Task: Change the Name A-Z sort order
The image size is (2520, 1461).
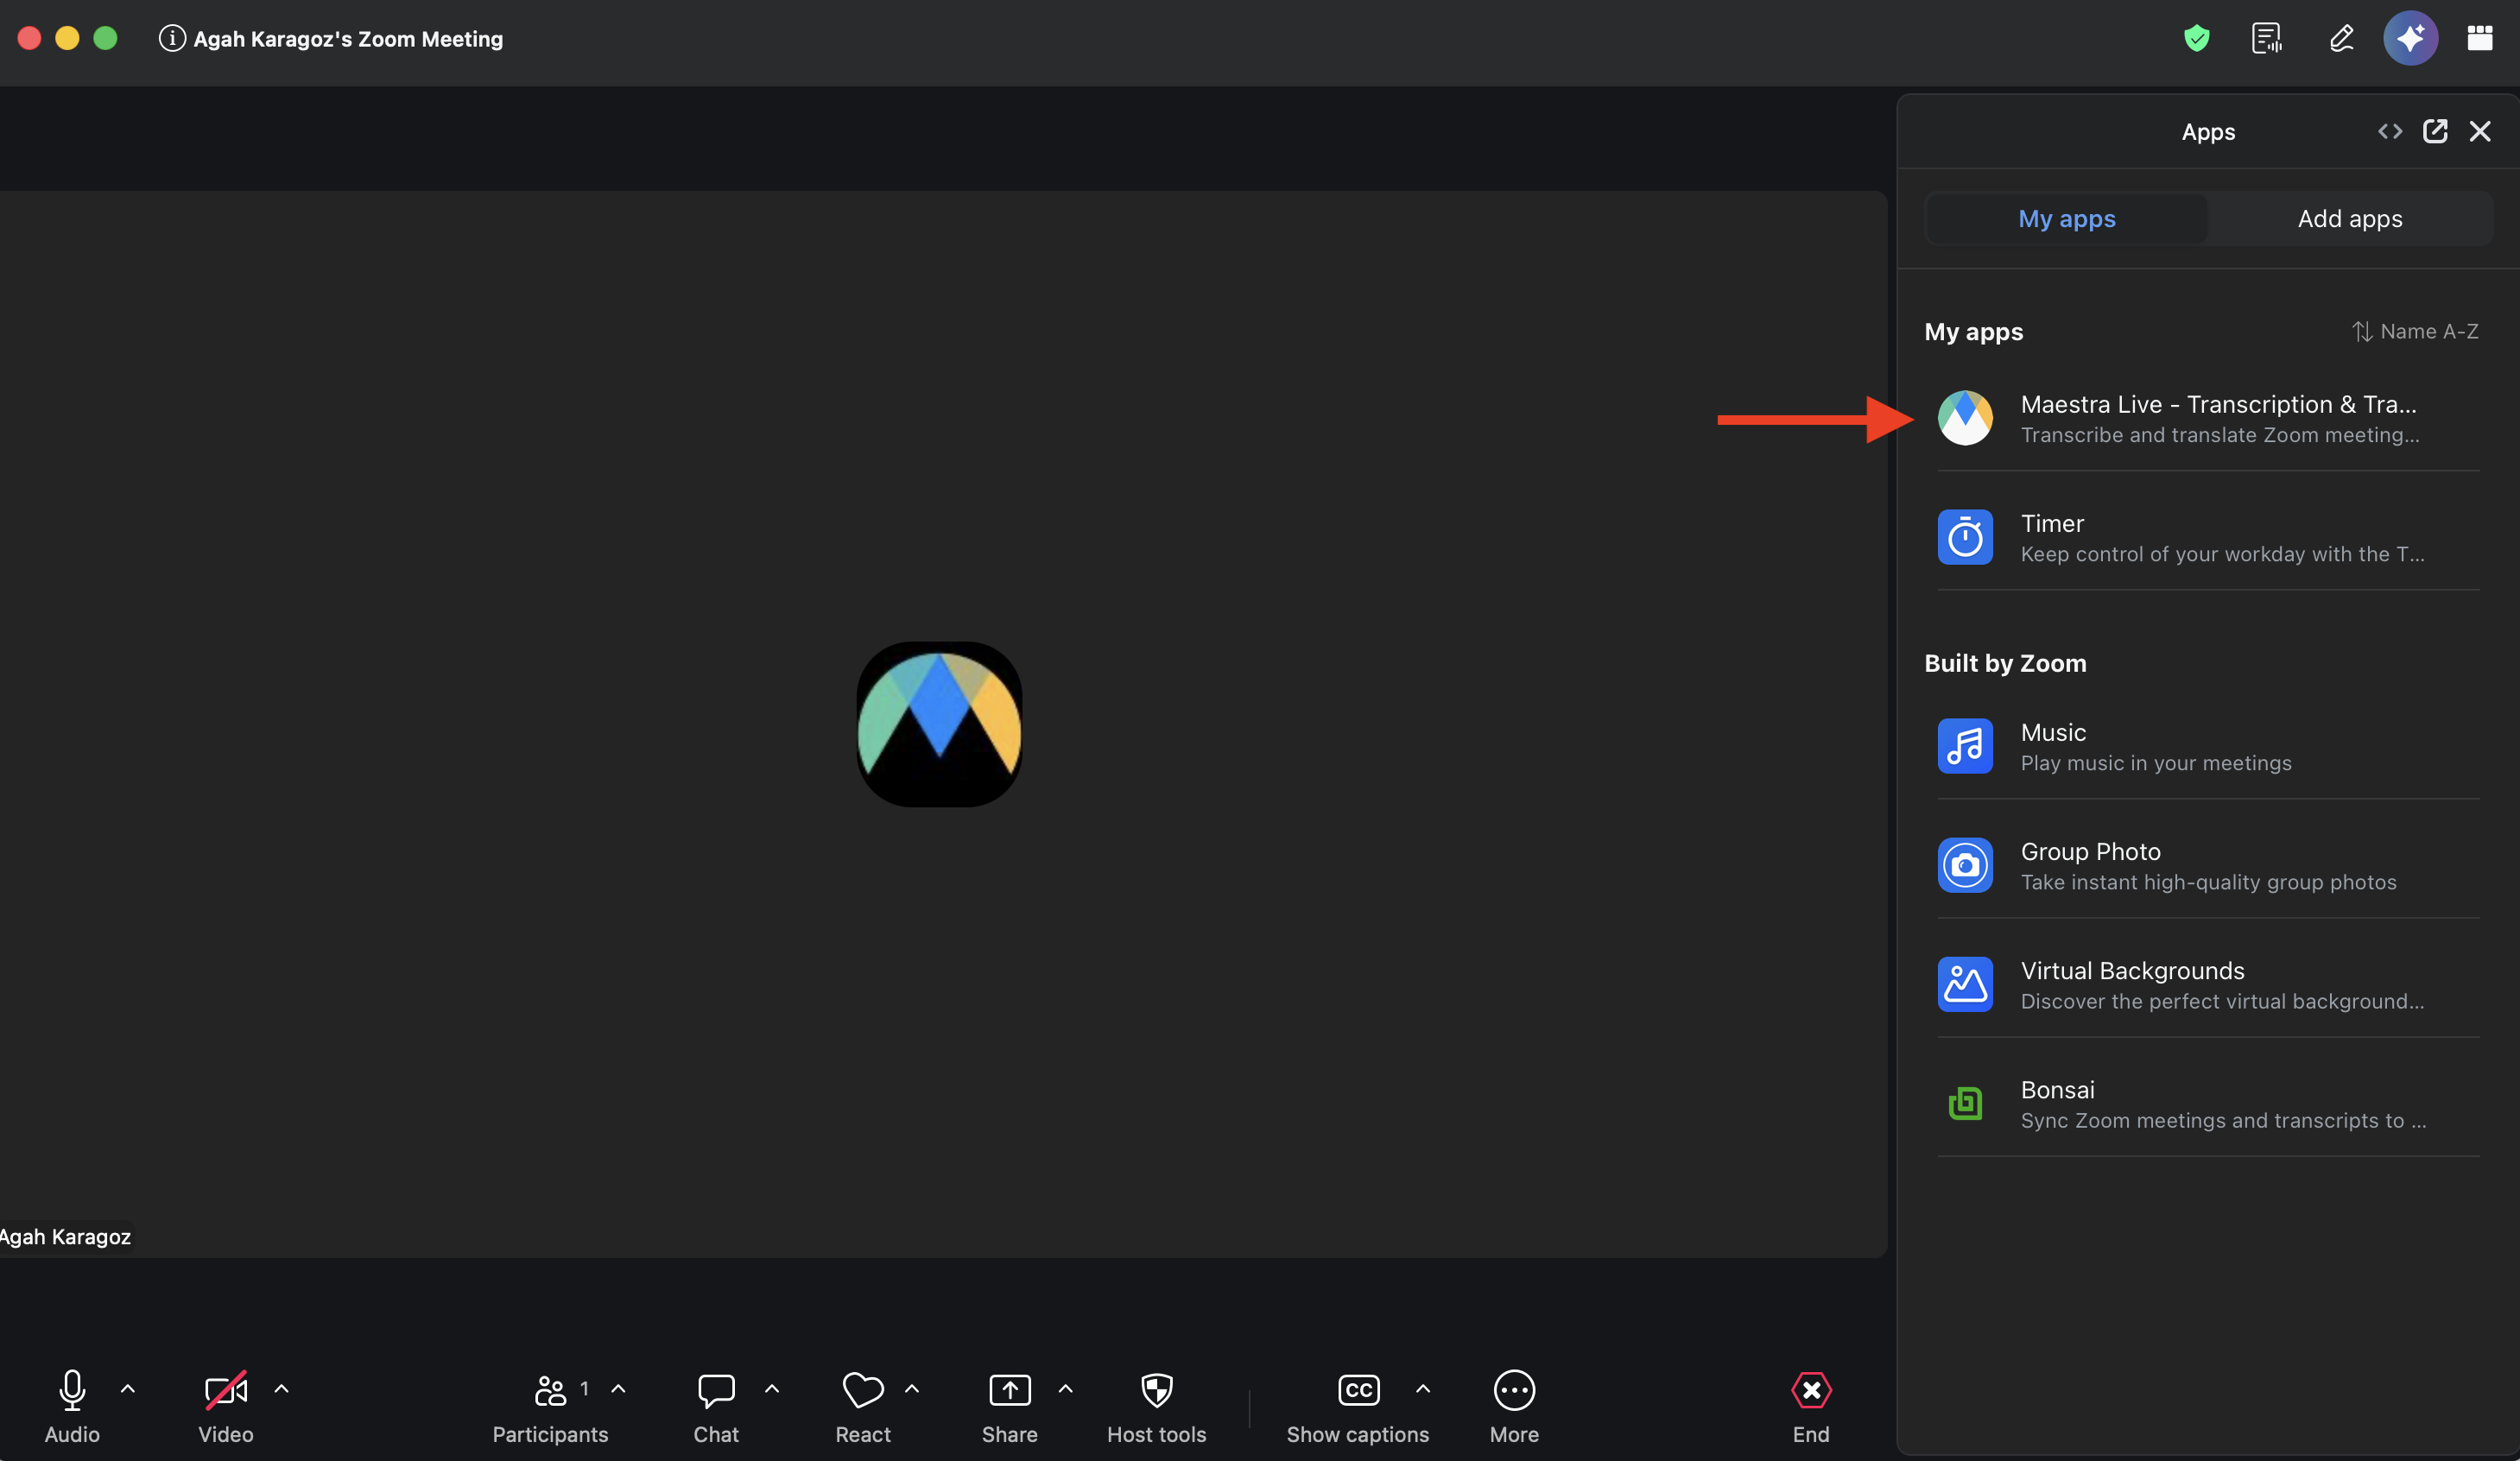Action: [2415, 331]
